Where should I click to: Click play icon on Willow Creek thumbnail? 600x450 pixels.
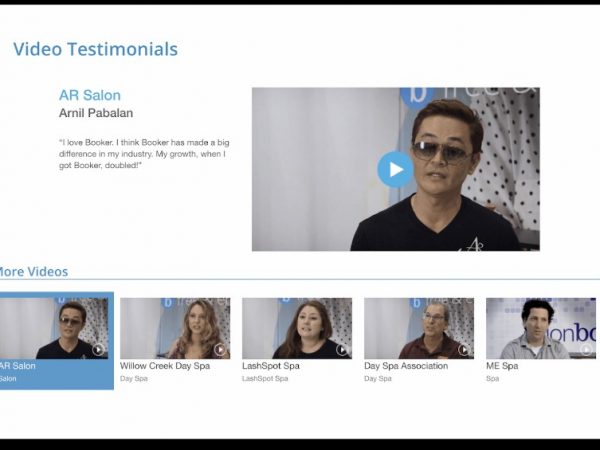pyautogui.click(x=219, y=349)
